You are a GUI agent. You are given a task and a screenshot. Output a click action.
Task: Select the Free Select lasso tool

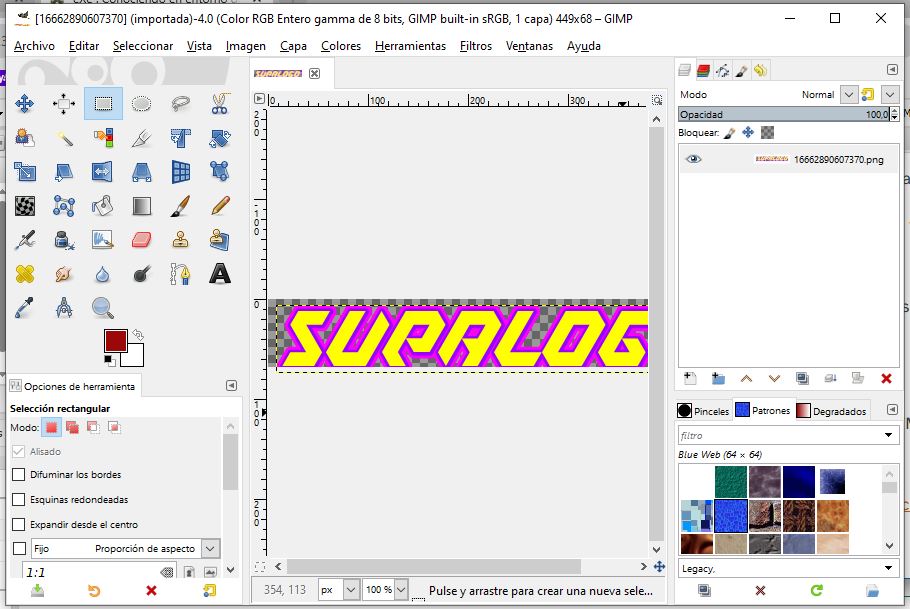point(181,104)
